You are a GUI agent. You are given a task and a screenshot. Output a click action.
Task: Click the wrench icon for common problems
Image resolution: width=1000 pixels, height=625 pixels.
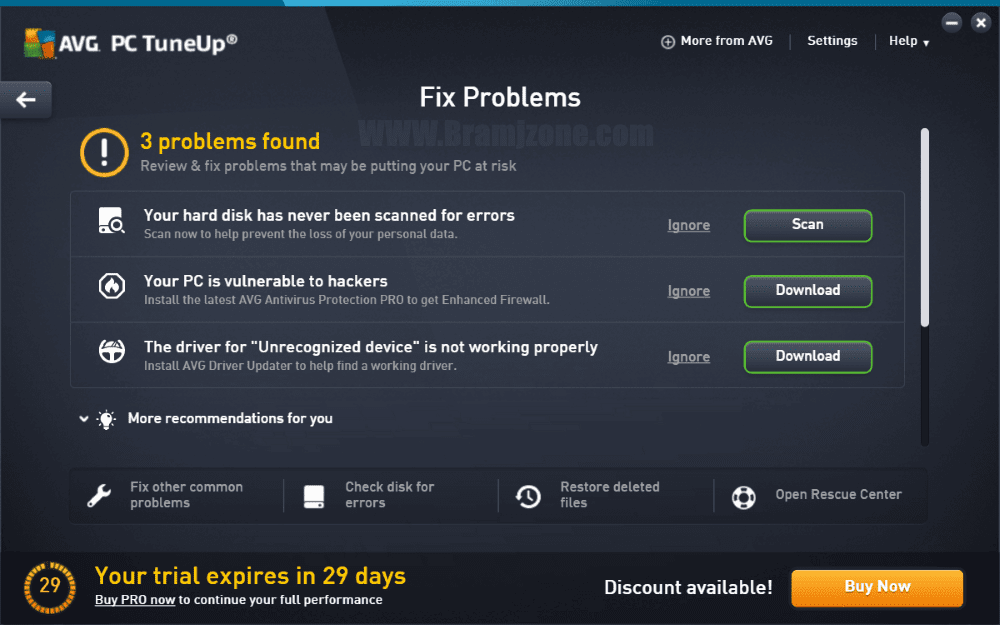coord(99,496)
